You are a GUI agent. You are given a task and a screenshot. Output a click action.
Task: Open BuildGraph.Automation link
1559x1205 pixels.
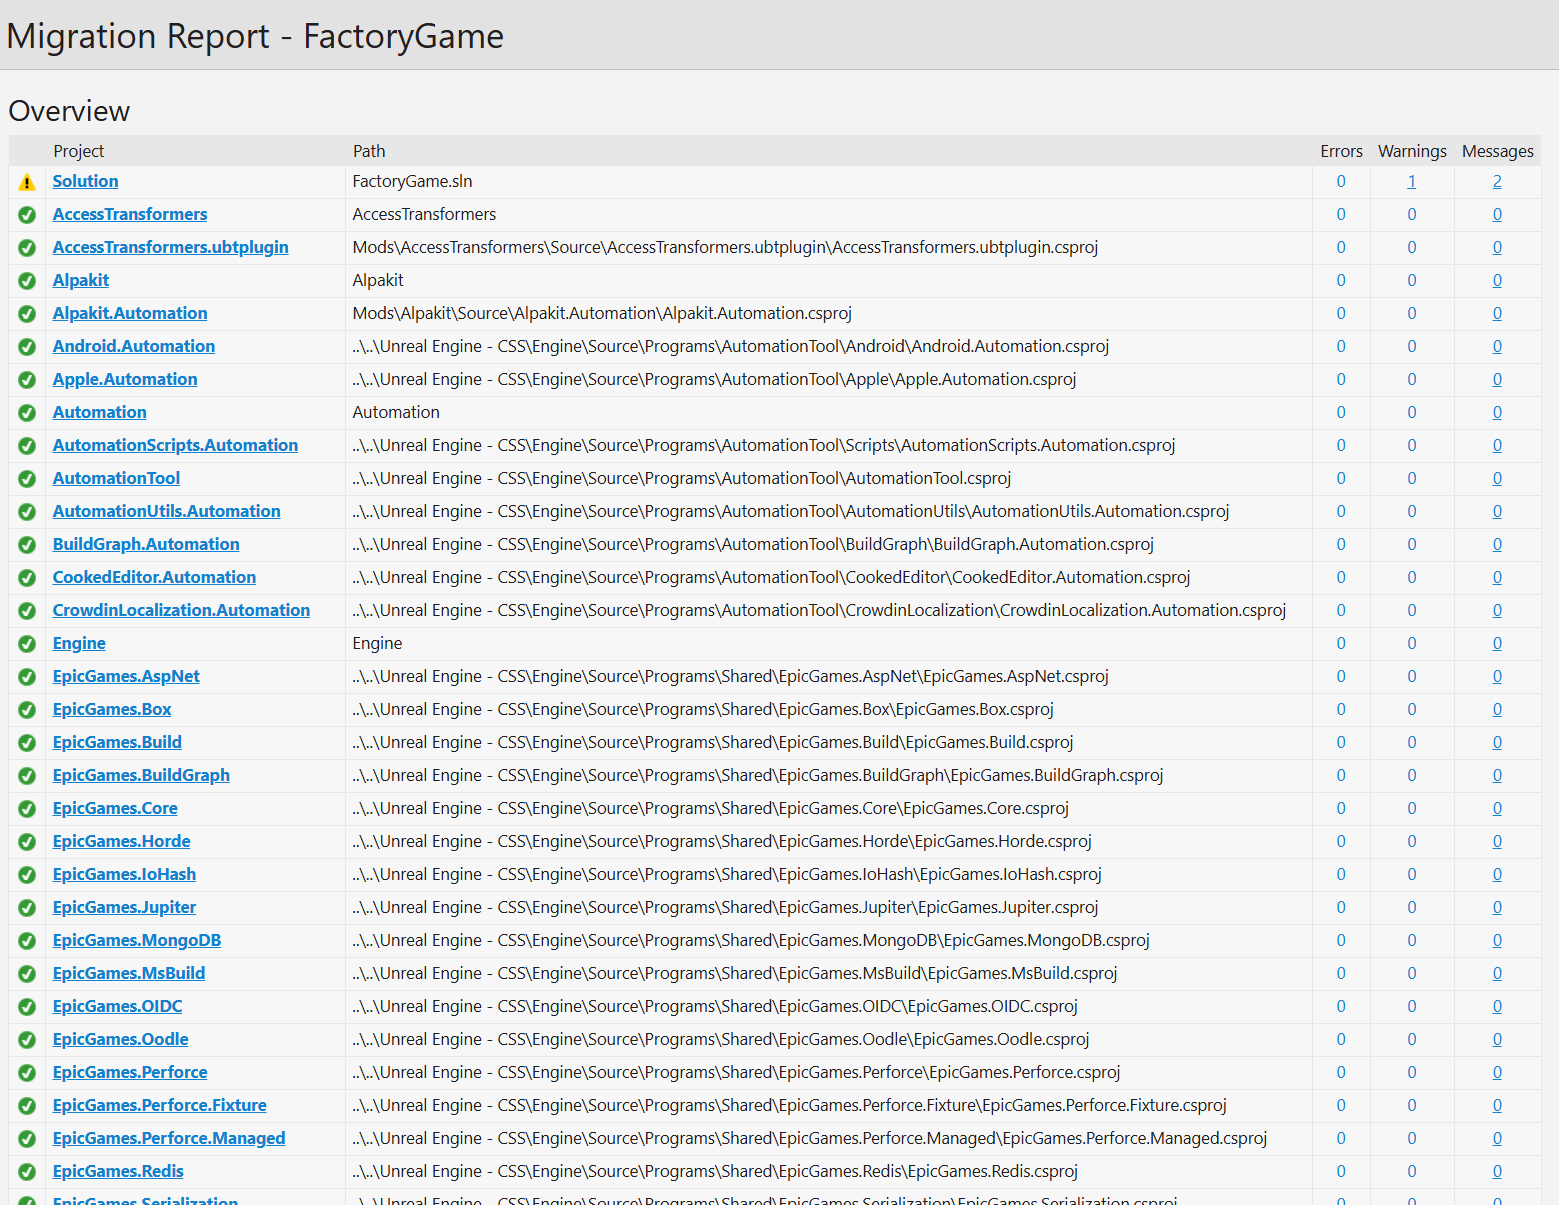(146, 544)
